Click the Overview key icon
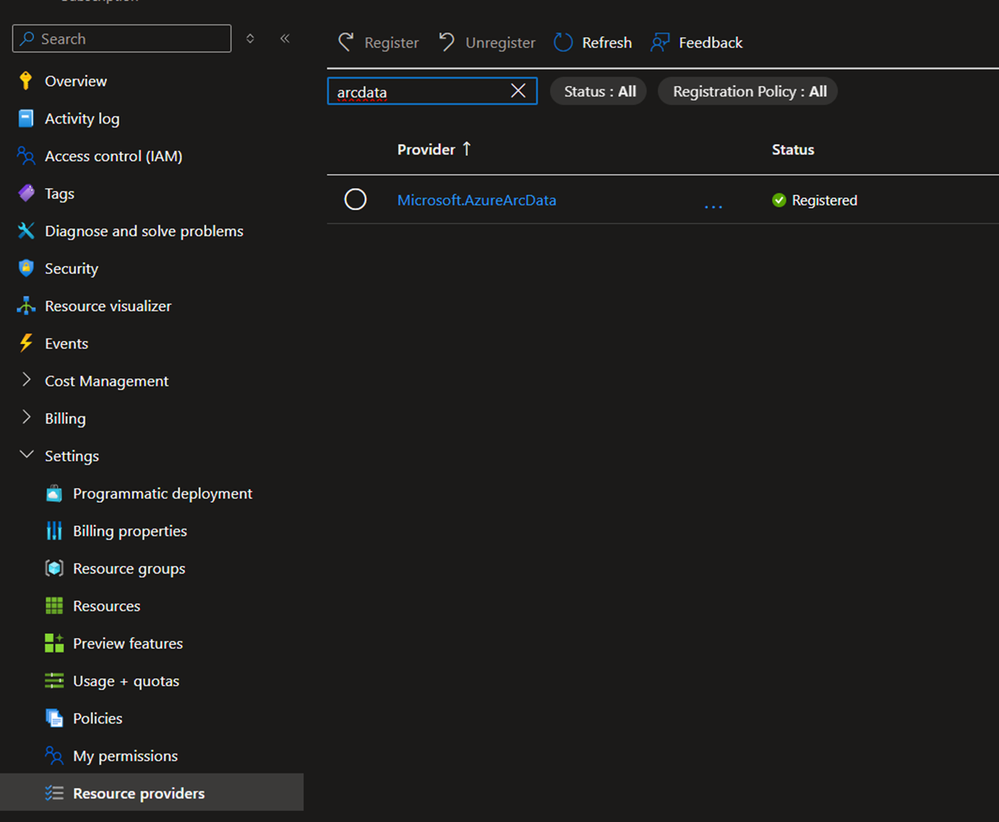 [25, 81]
